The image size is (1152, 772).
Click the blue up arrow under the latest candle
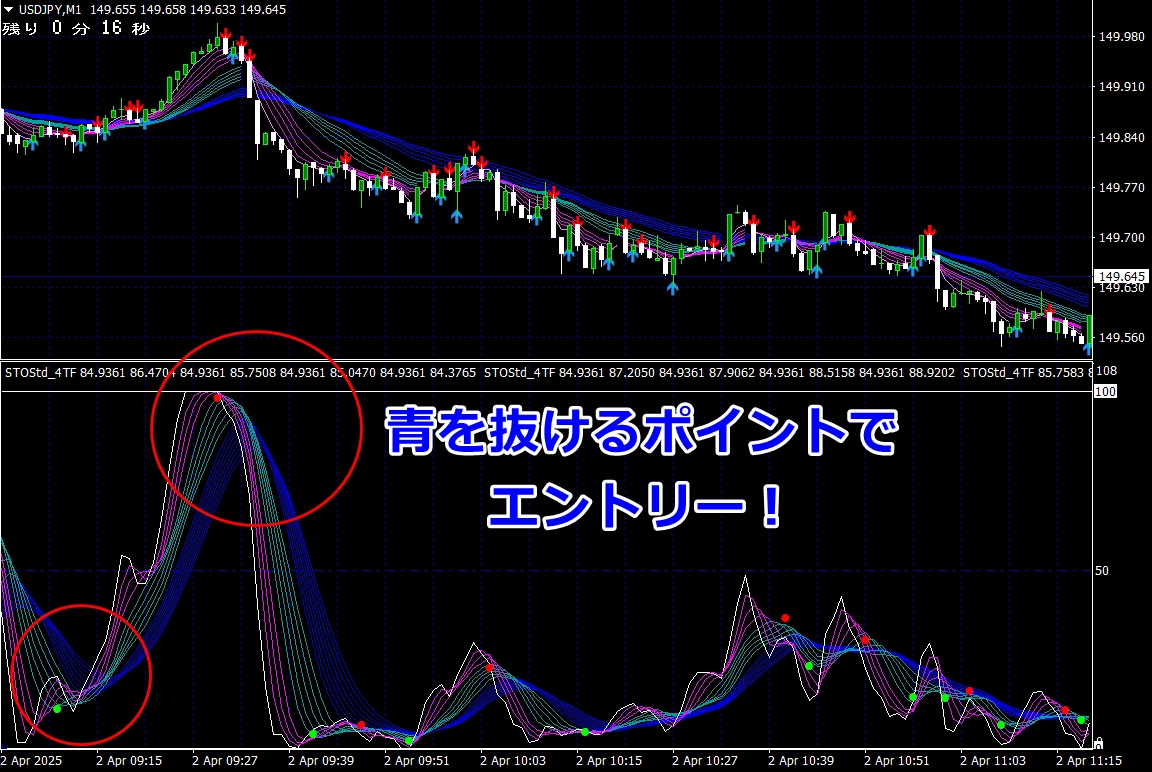(x=1087, y=347)
